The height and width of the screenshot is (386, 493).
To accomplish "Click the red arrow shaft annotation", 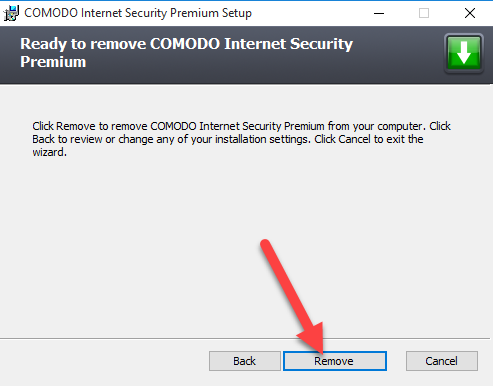I will (287, 287).
